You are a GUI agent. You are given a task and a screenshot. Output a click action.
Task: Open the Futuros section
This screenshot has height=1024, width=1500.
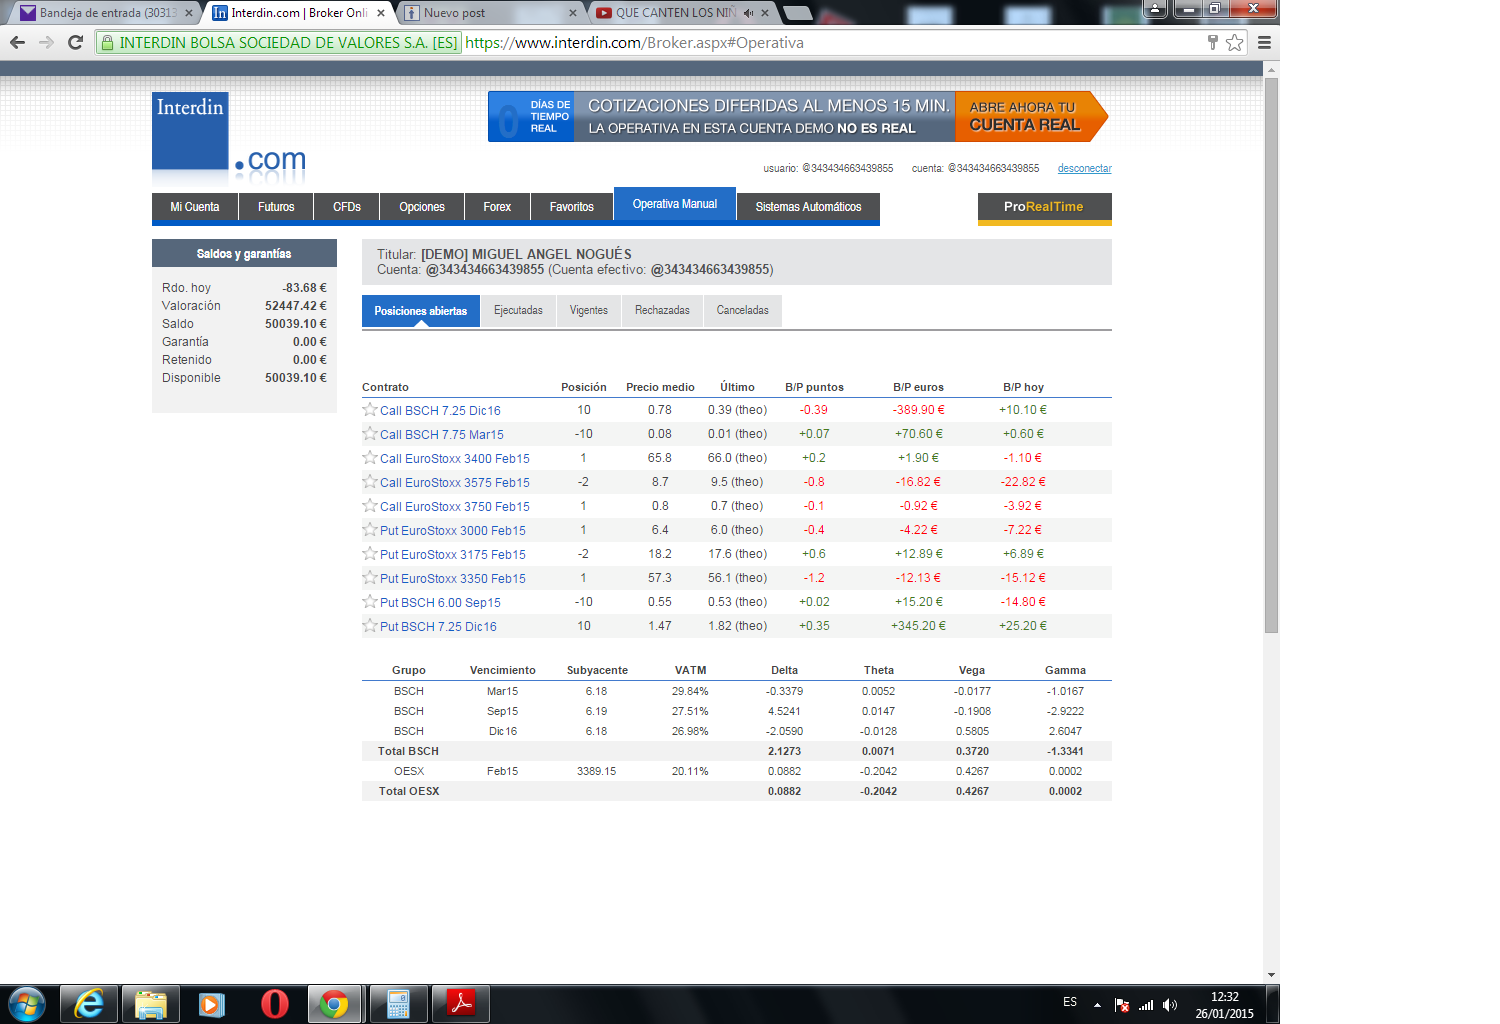coord(276,207)
